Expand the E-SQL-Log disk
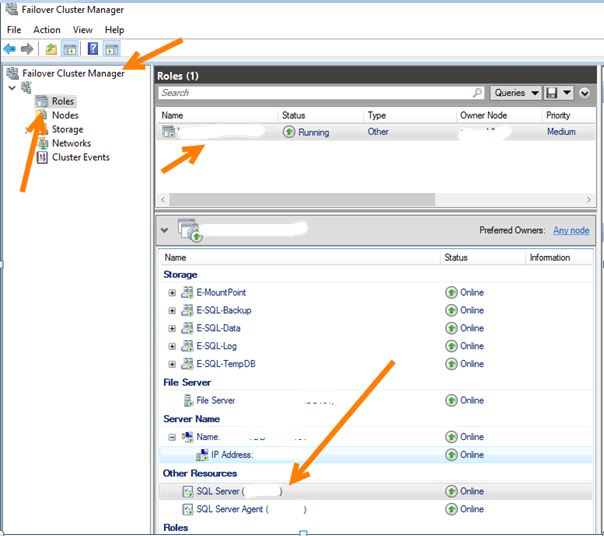604x536 pixels. [172, 346]
